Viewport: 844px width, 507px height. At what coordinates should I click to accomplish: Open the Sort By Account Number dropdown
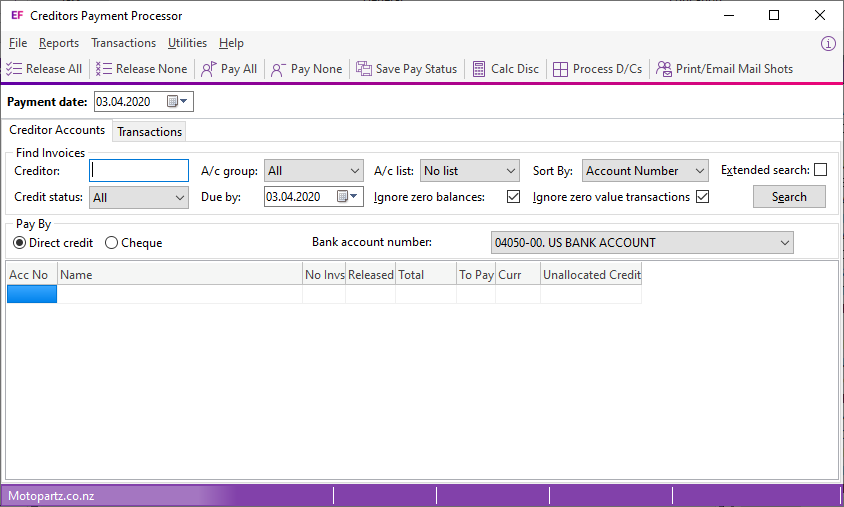tap(645, 171)
